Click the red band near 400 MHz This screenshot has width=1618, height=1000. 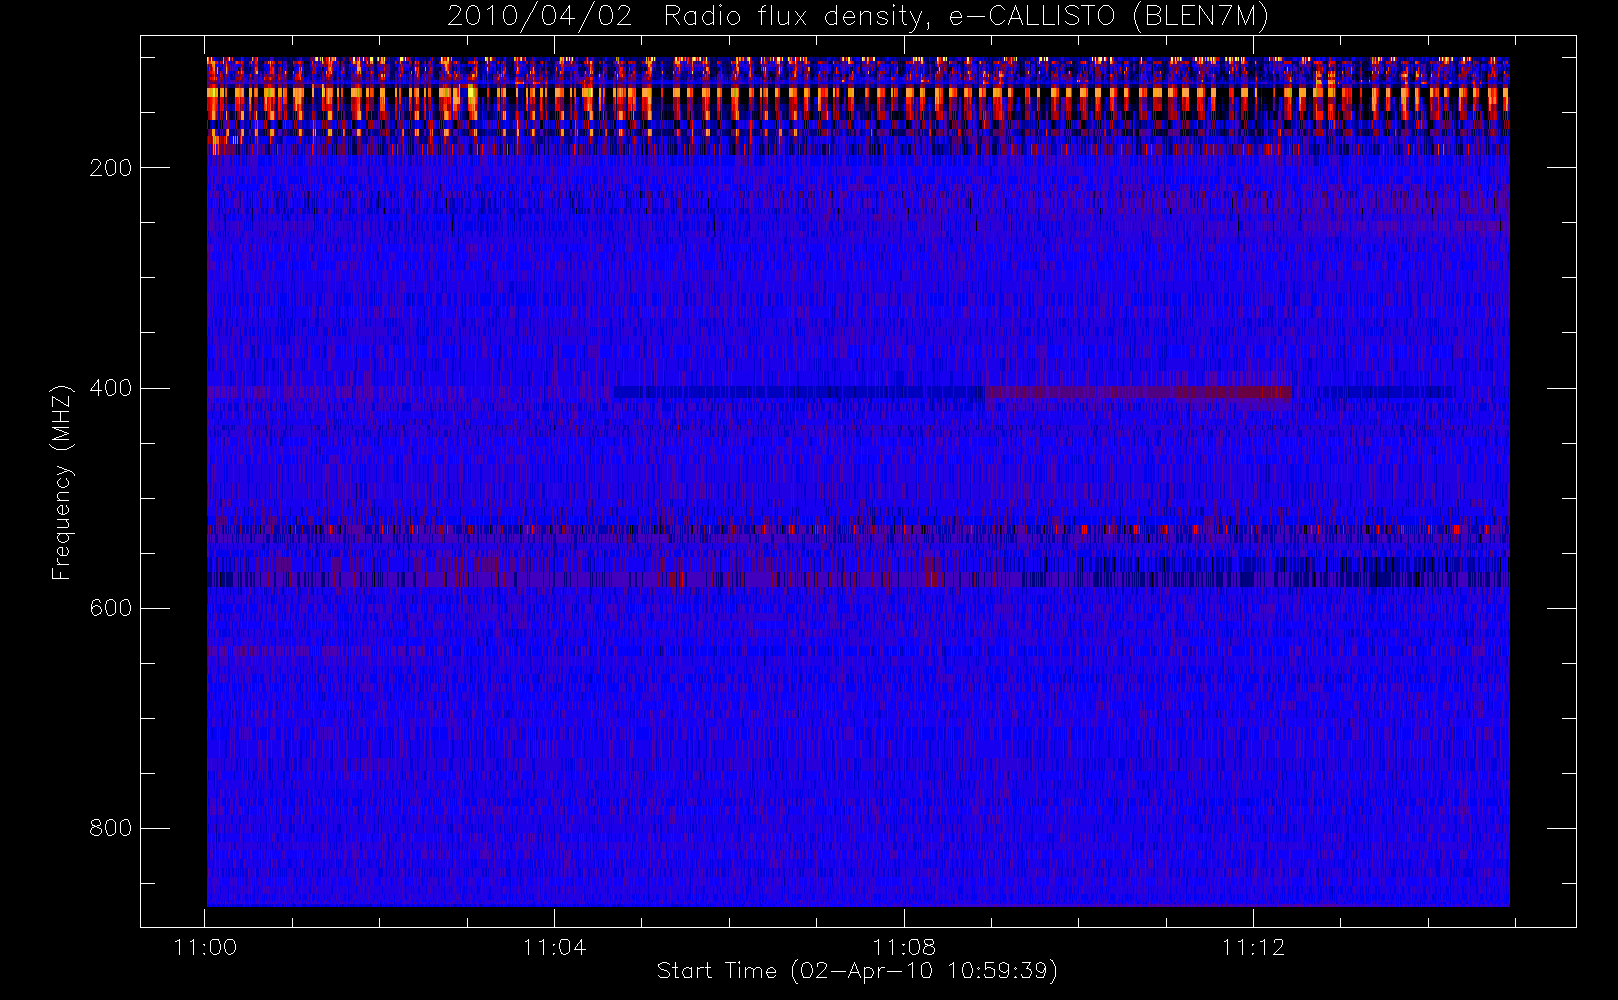pos(1138,392)
